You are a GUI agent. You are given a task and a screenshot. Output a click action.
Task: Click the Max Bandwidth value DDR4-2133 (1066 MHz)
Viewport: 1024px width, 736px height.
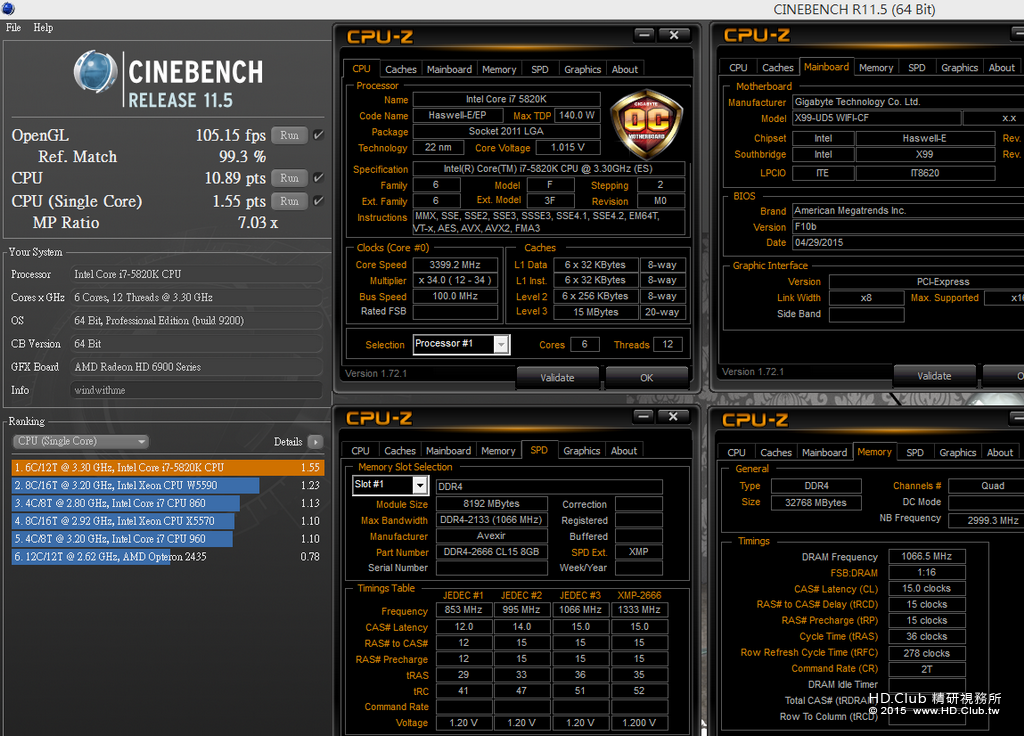492,520
